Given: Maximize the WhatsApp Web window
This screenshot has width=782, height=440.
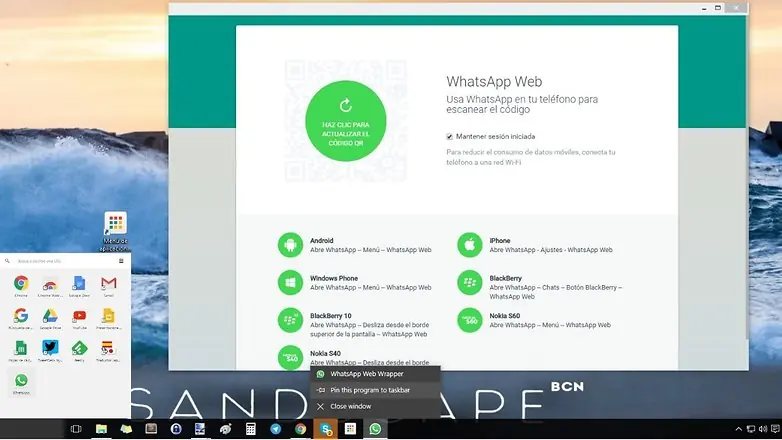Looking at the screenshot, I should click(718, 8).
